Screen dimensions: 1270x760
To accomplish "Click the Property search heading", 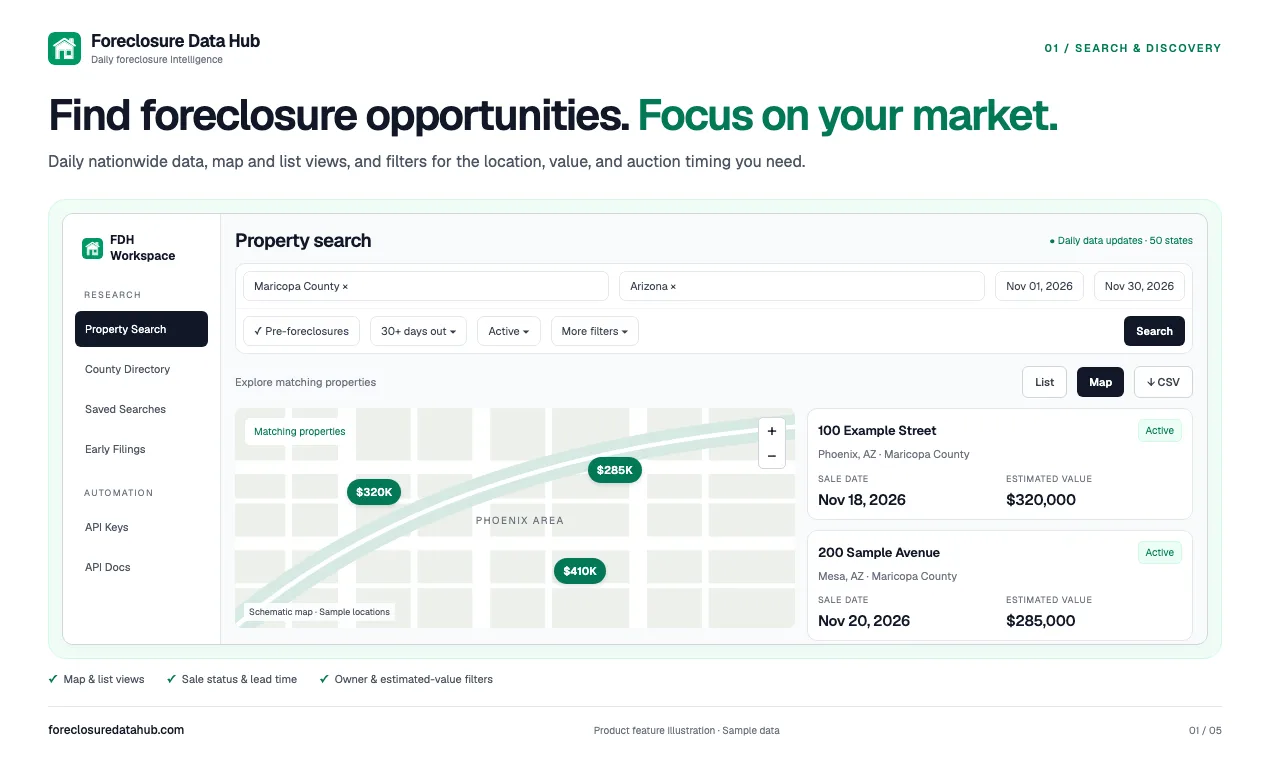I will point(303,241).
